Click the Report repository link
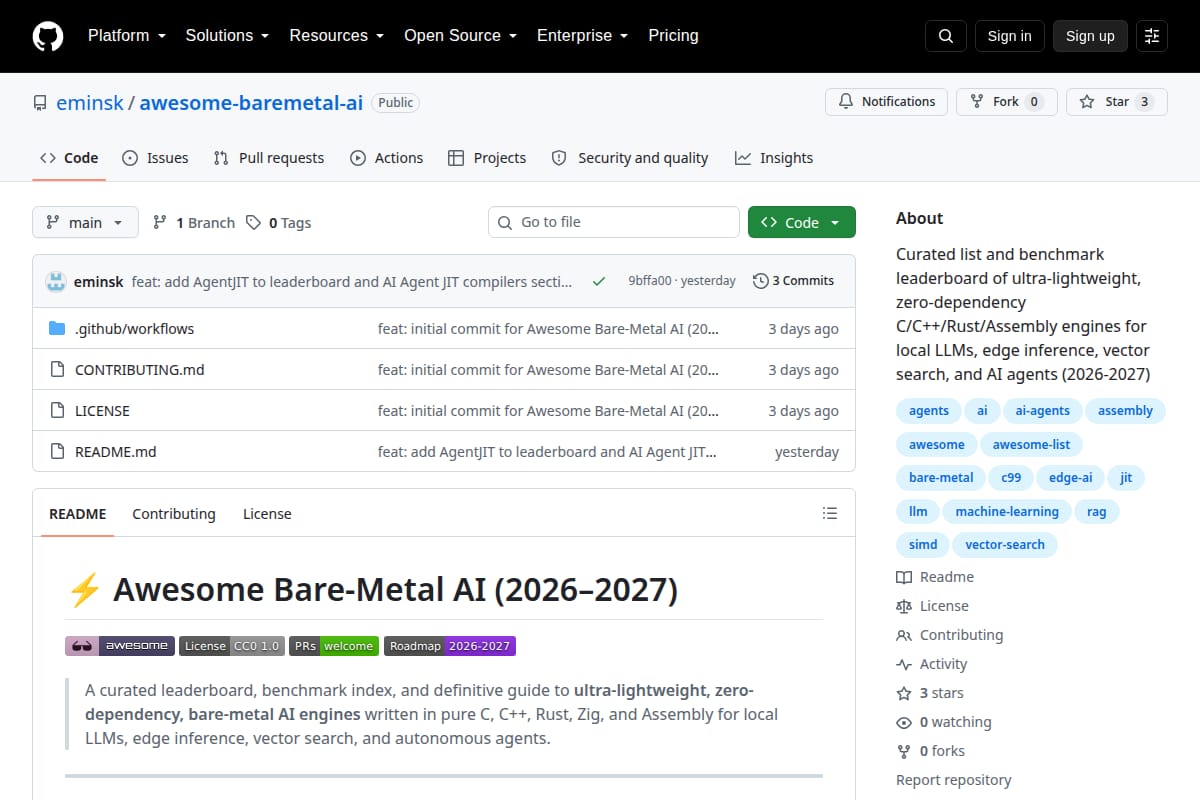1200x800 pixels. pyautogui.click(x=954, y=780)
